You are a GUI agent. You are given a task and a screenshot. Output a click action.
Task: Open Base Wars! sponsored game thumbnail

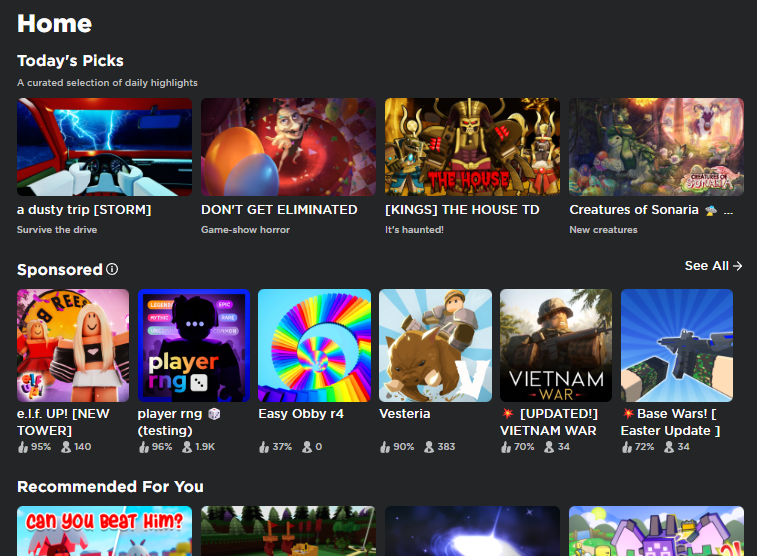point(677,346)
